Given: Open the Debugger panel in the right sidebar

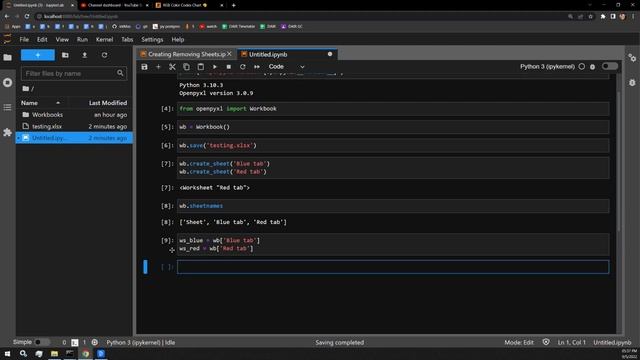Looking at the screenshot, I should coord(632,82).
